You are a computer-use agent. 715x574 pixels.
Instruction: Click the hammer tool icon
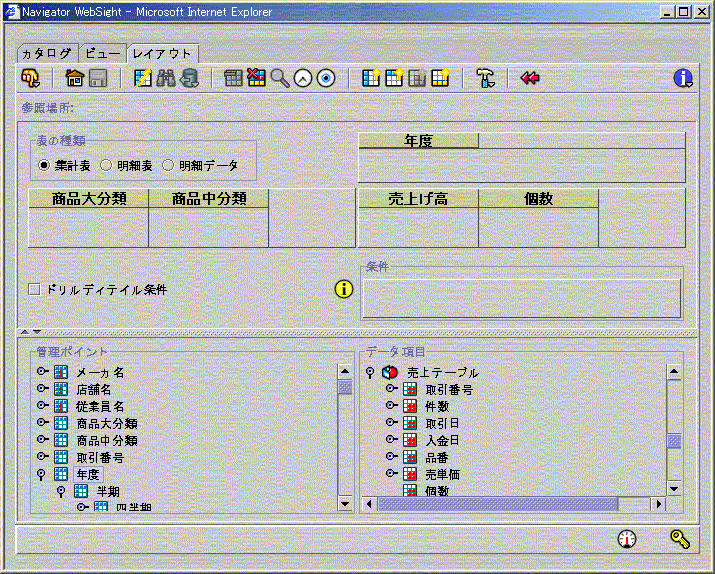tap(485, 78)
